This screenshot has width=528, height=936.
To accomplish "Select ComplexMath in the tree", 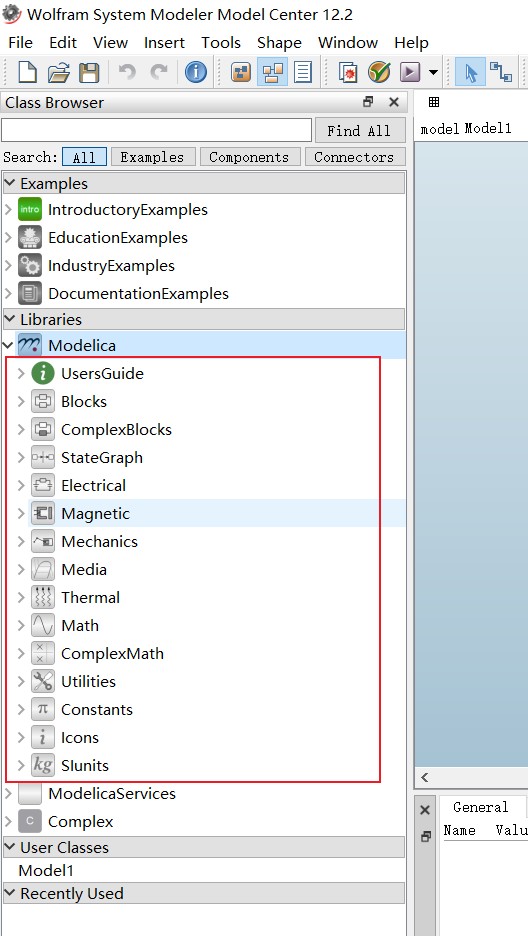I will coord(112,654).
